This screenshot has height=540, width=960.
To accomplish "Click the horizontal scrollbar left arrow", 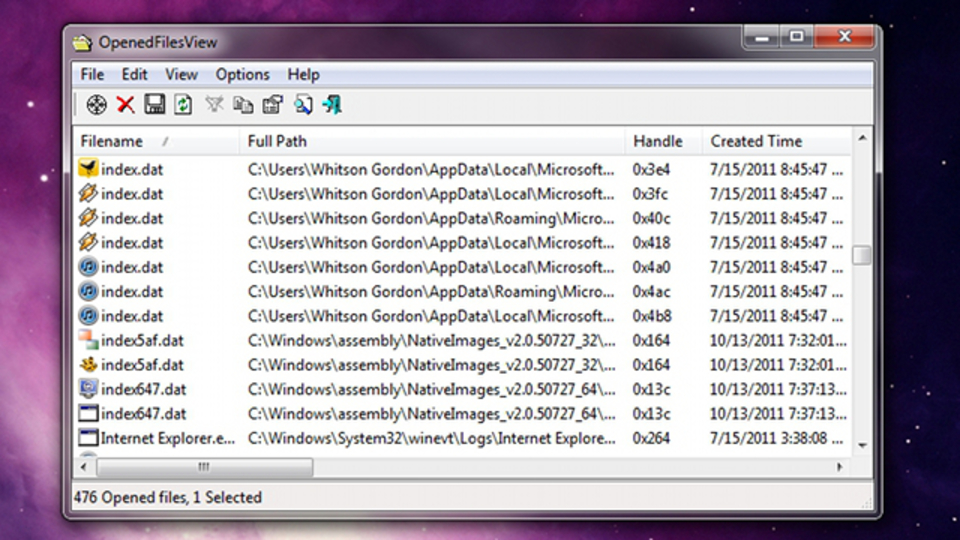I will (x=84, y=467).
